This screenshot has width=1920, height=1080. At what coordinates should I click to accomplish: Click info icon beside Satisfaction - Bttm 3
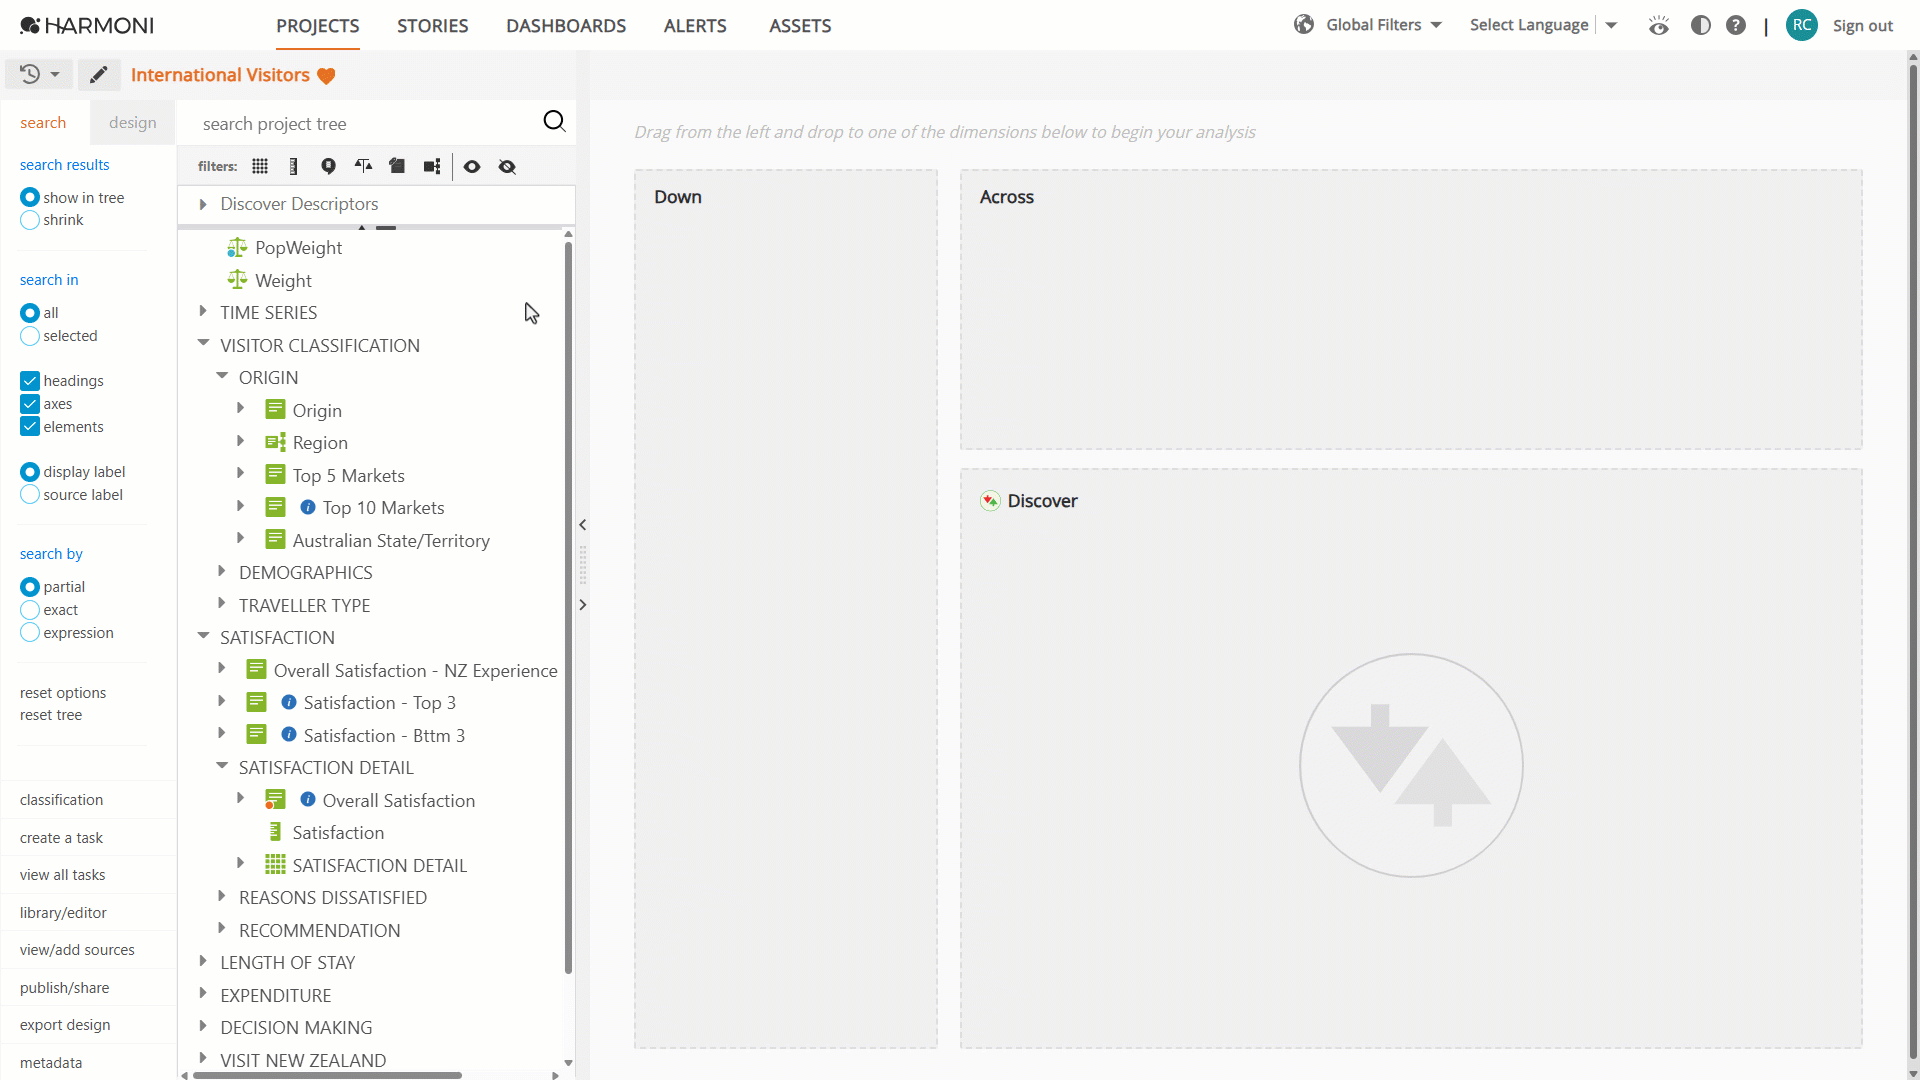click(x=289, y=735)
